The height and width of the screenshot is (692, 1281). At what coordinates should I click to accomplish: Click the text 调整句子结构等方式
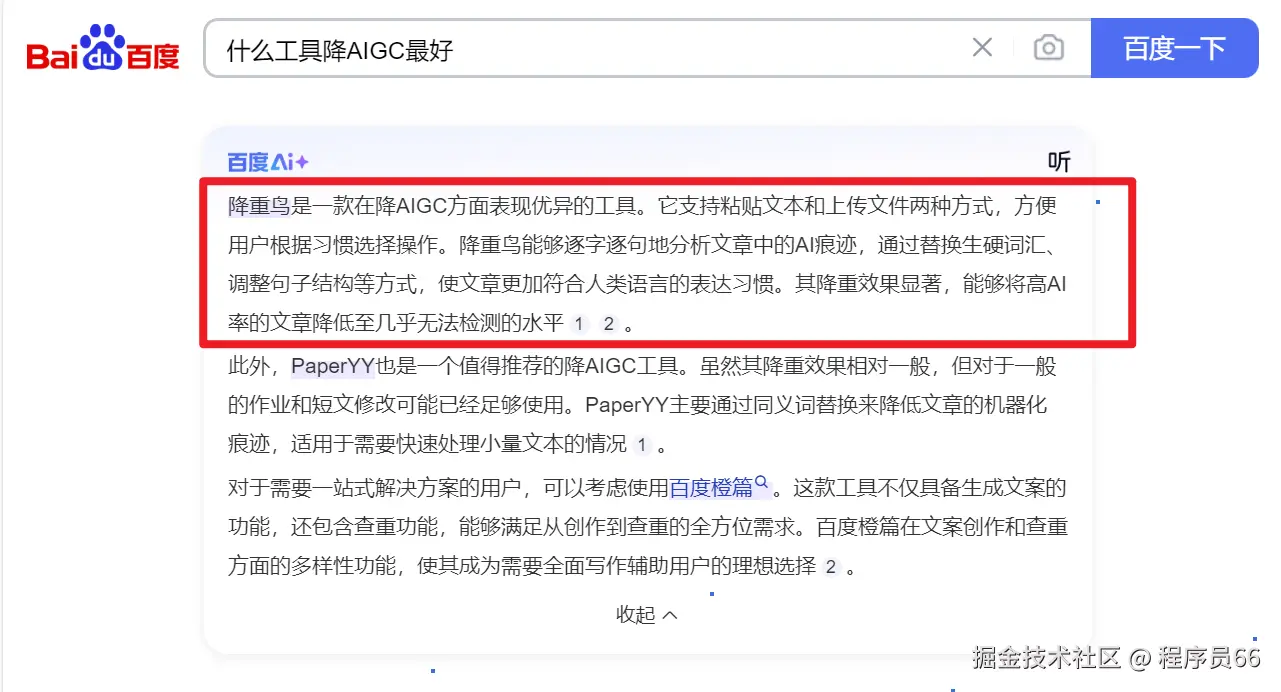[322, 285]
